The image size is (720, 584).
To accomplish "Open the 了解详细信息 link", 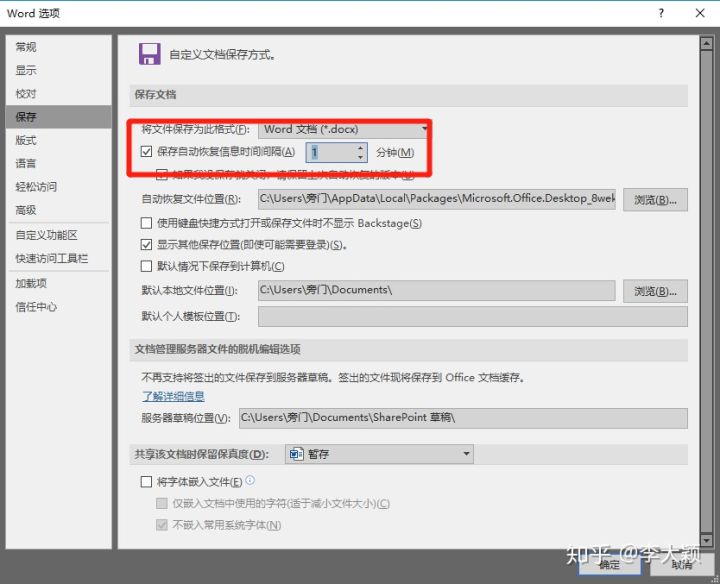I will [x=173, y=396].
